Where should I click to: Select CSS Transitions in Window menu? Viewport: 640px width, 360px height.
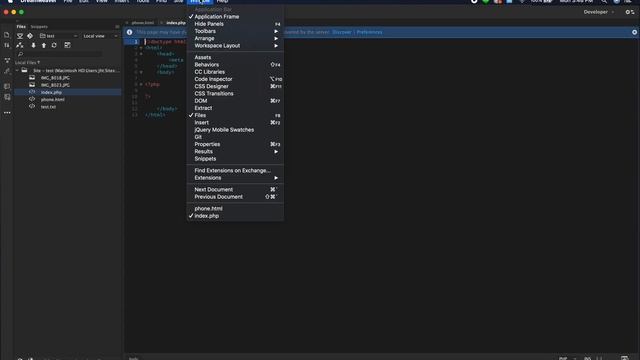236,93
